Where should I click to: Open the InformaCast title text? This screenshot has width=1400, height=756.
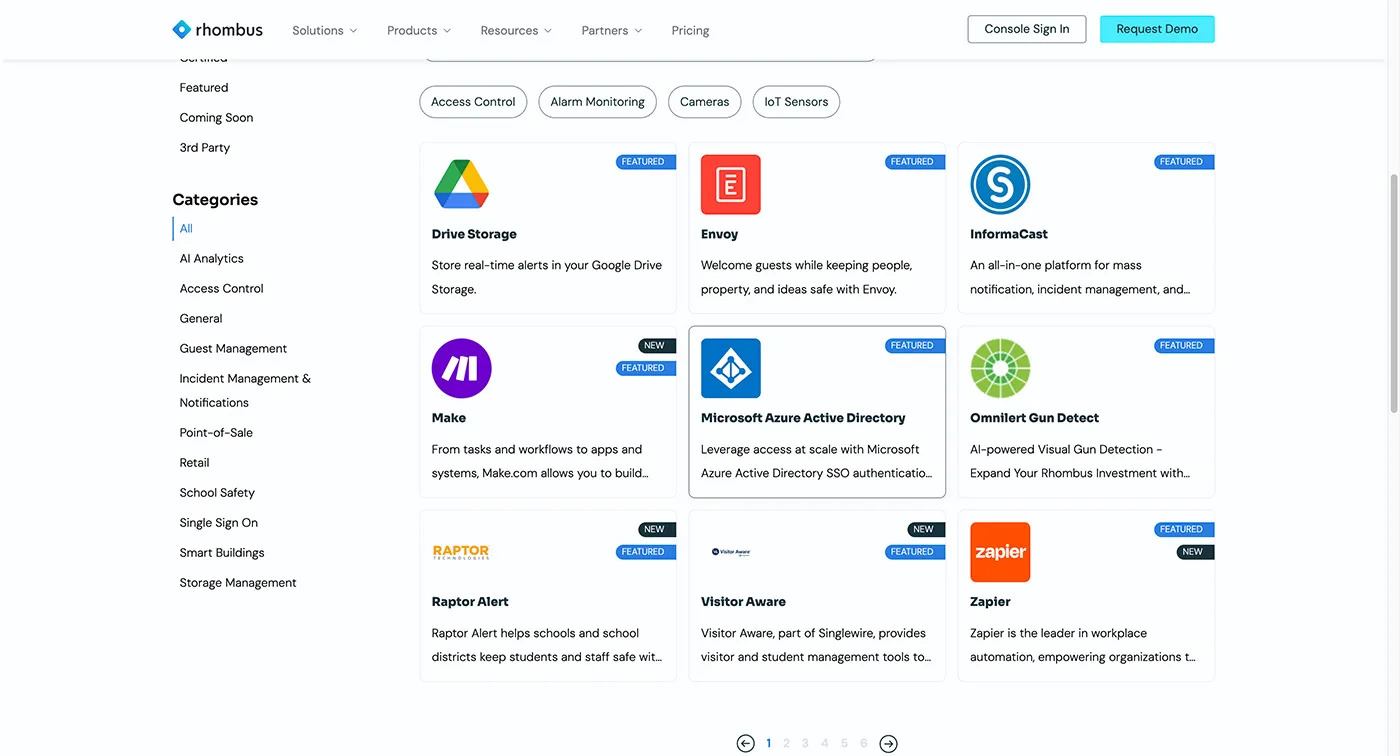click(x=1009, y=234)
